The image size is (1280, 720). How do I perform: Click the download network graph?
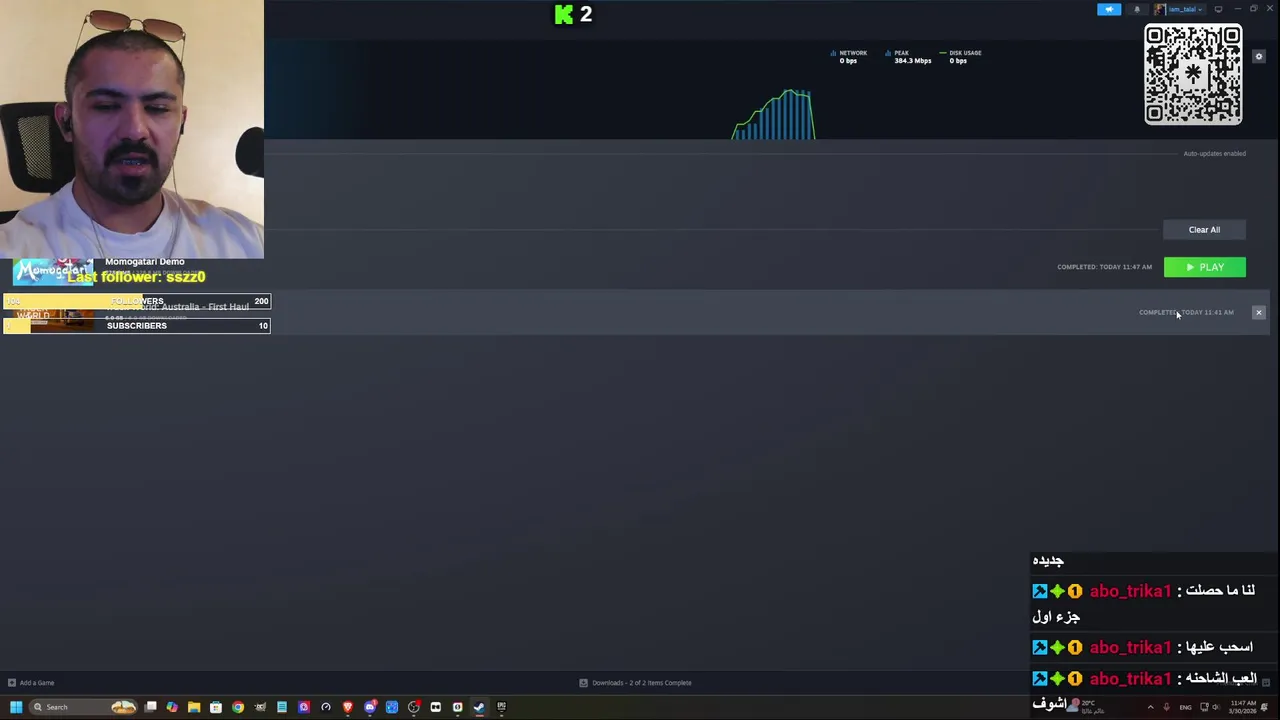pyautogui.click(x=774, y=114)
